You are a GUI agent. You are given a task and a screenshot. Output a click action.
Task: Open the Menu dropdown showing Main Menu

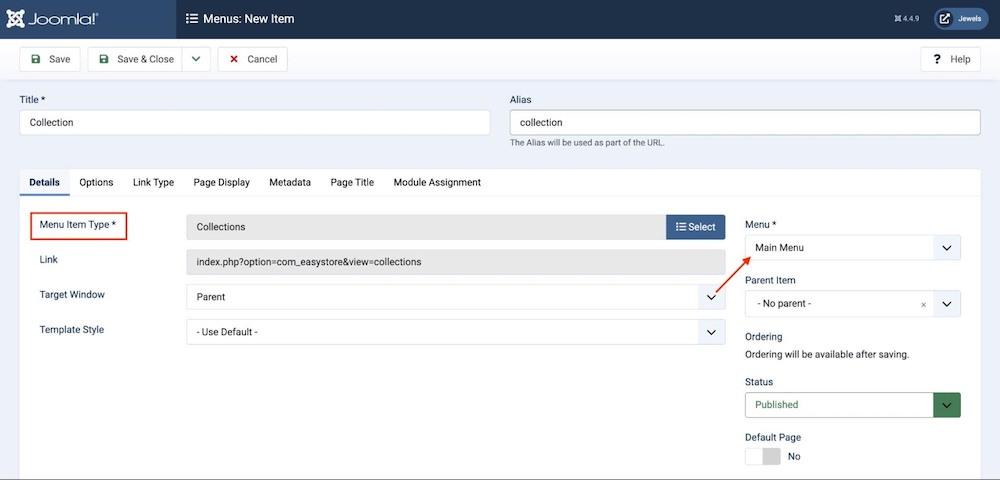click(x=852, y=247)
